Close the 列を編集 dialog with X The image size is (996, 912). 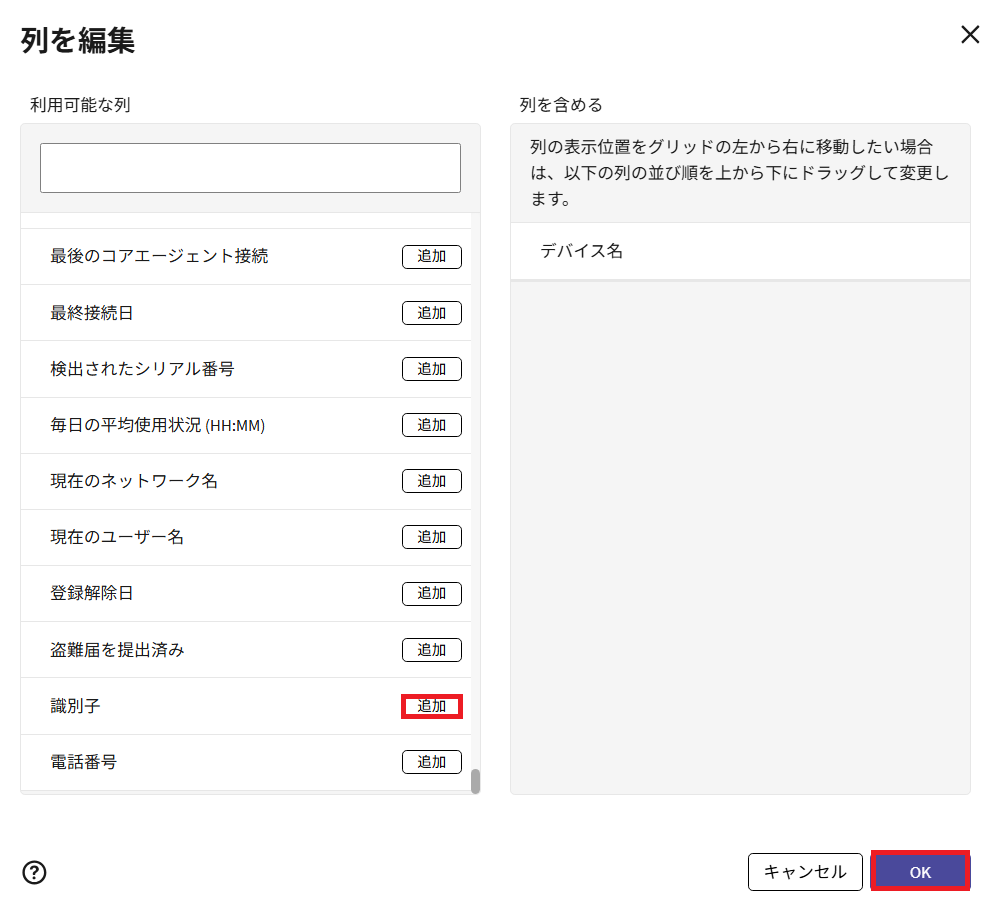(x=969, y=35)
